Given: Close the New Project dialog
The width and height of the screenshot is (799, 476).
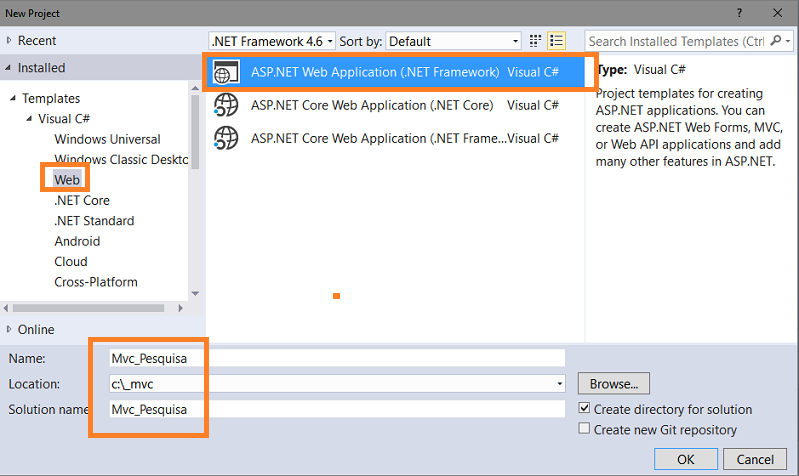Looking at the screenshot, I should coord(778,13).
